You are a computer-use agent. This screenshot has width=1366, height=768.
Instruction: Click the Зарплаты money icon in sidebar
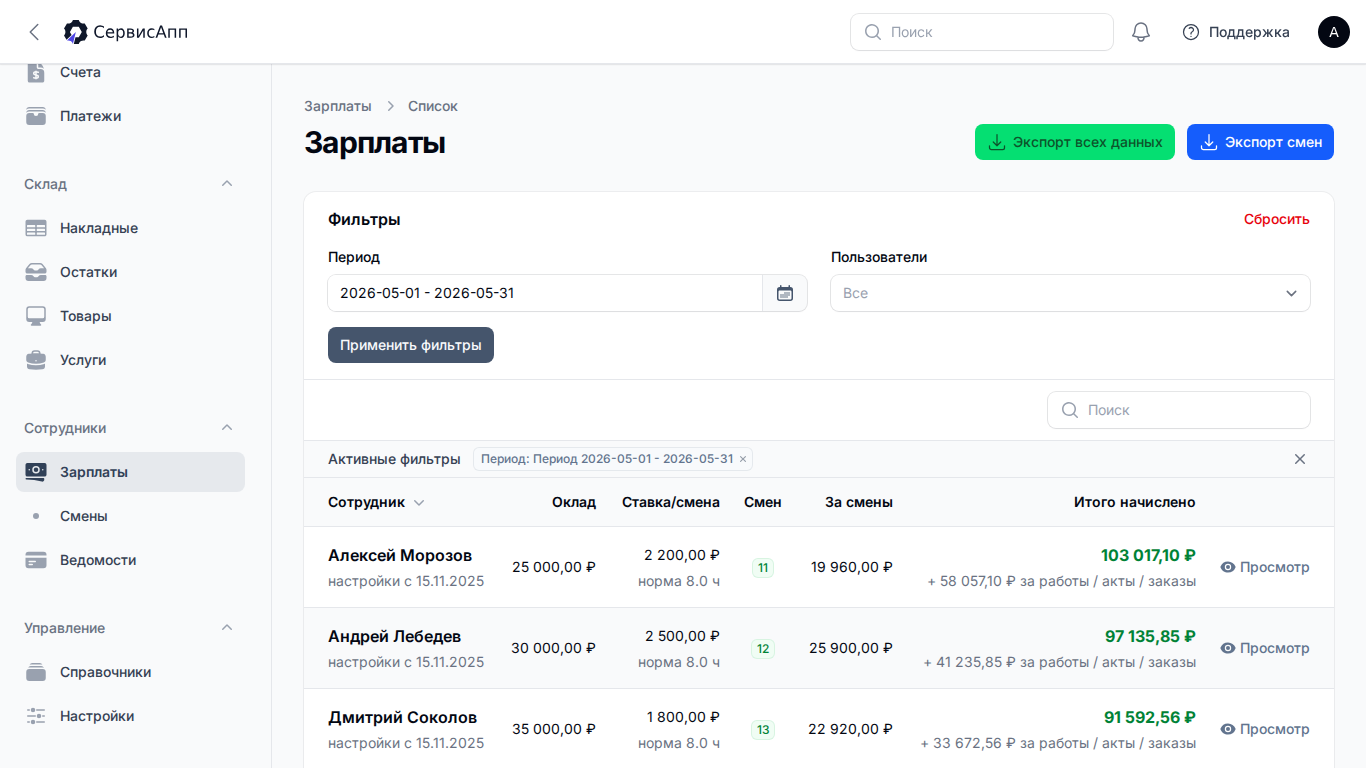point(36,472)
